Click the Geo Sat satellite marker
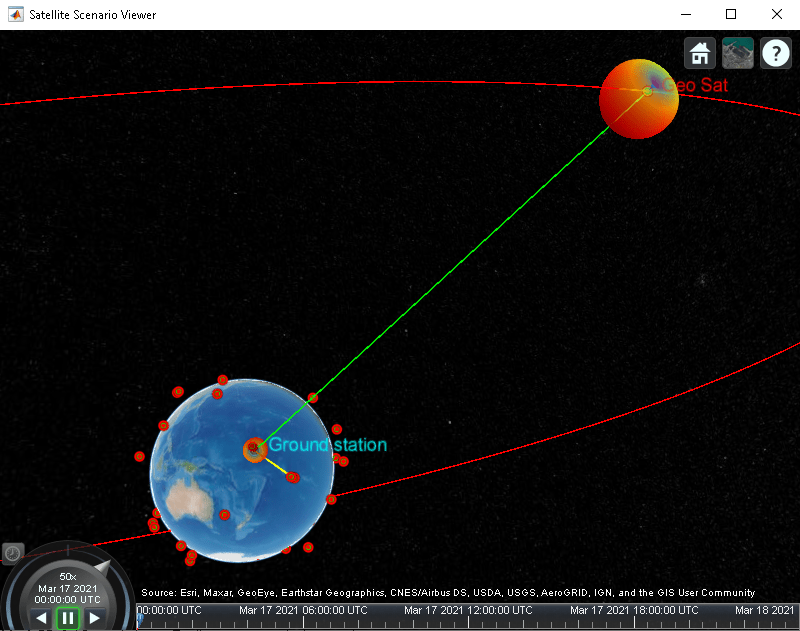Image resolution: width=800 pixels, height=631 pixels. 647,91
